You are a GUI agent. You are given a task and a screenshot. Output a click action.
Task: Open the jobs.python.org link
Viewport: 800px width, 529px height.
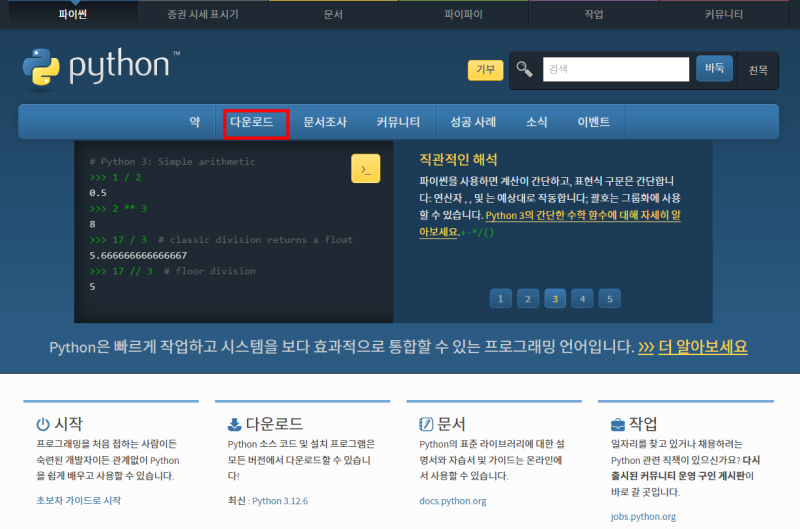643,516
